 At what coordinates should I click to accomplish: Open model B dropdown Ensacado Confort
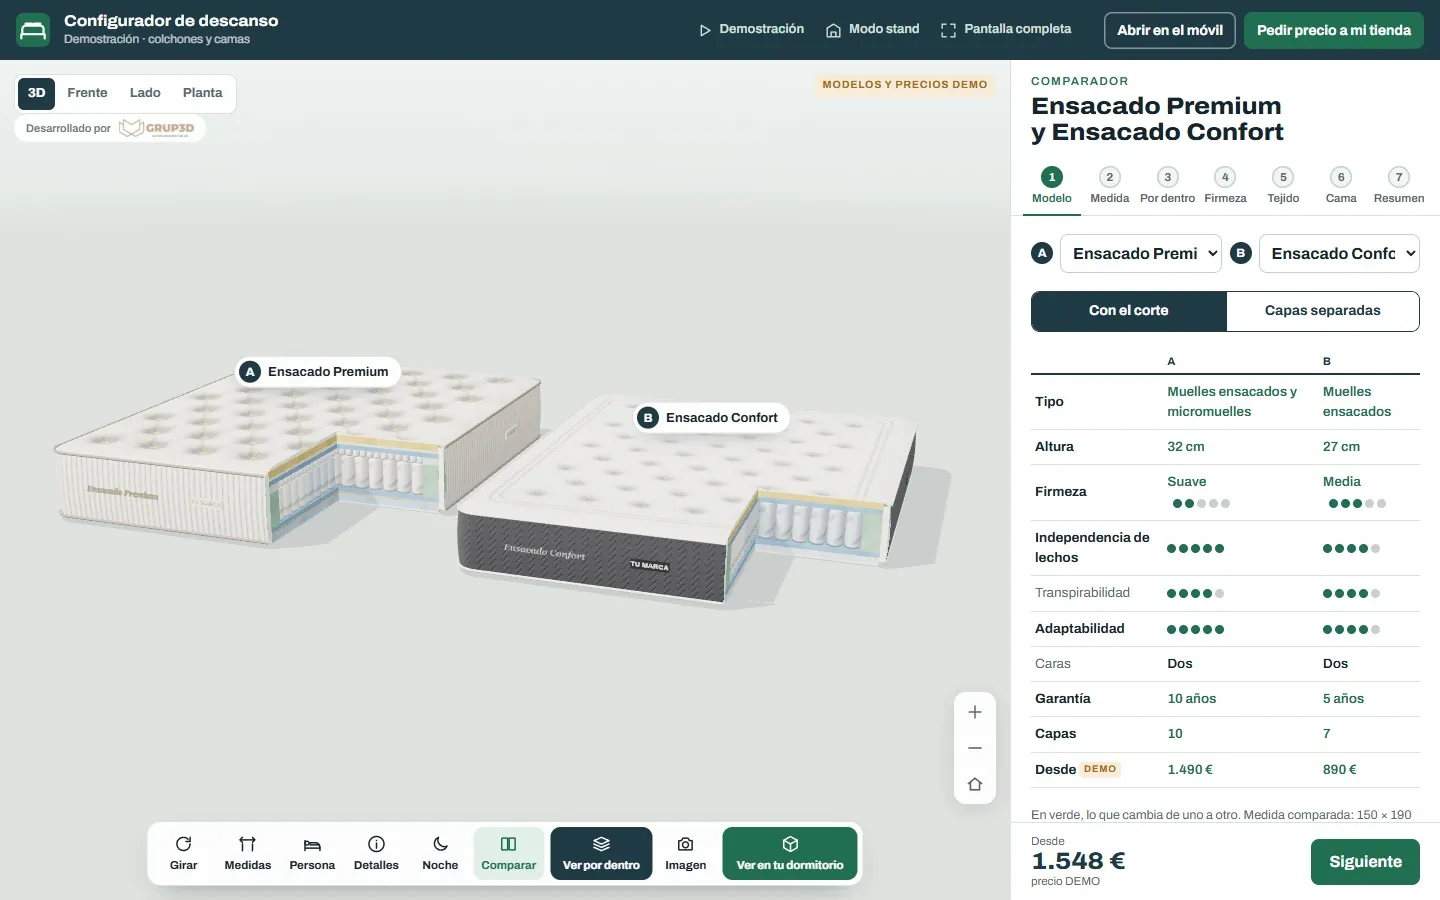pos(1339,254)
